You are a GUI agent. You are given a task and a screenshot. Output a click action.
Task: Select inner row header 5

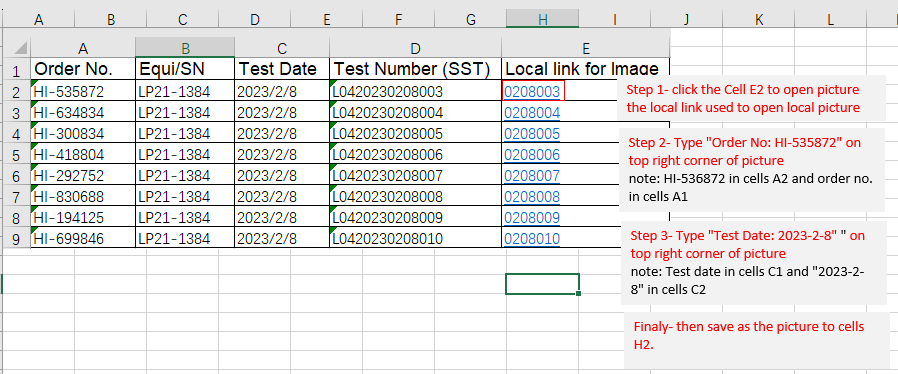(17, 155)
